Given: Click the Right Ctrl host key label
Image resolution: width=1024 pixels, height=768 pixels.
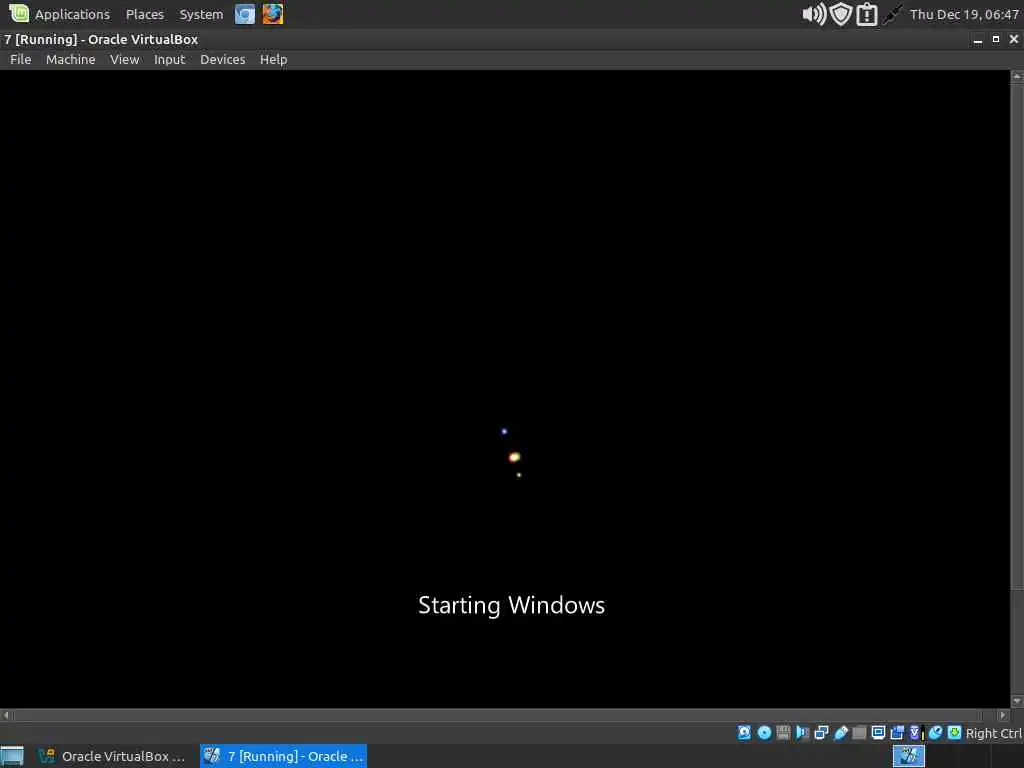Looking at the screenshot, I should coord(993,733).
